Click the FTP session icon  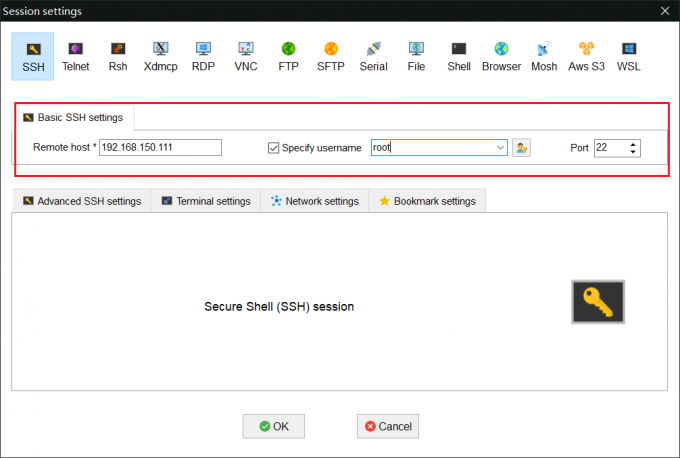coord(288,56)
